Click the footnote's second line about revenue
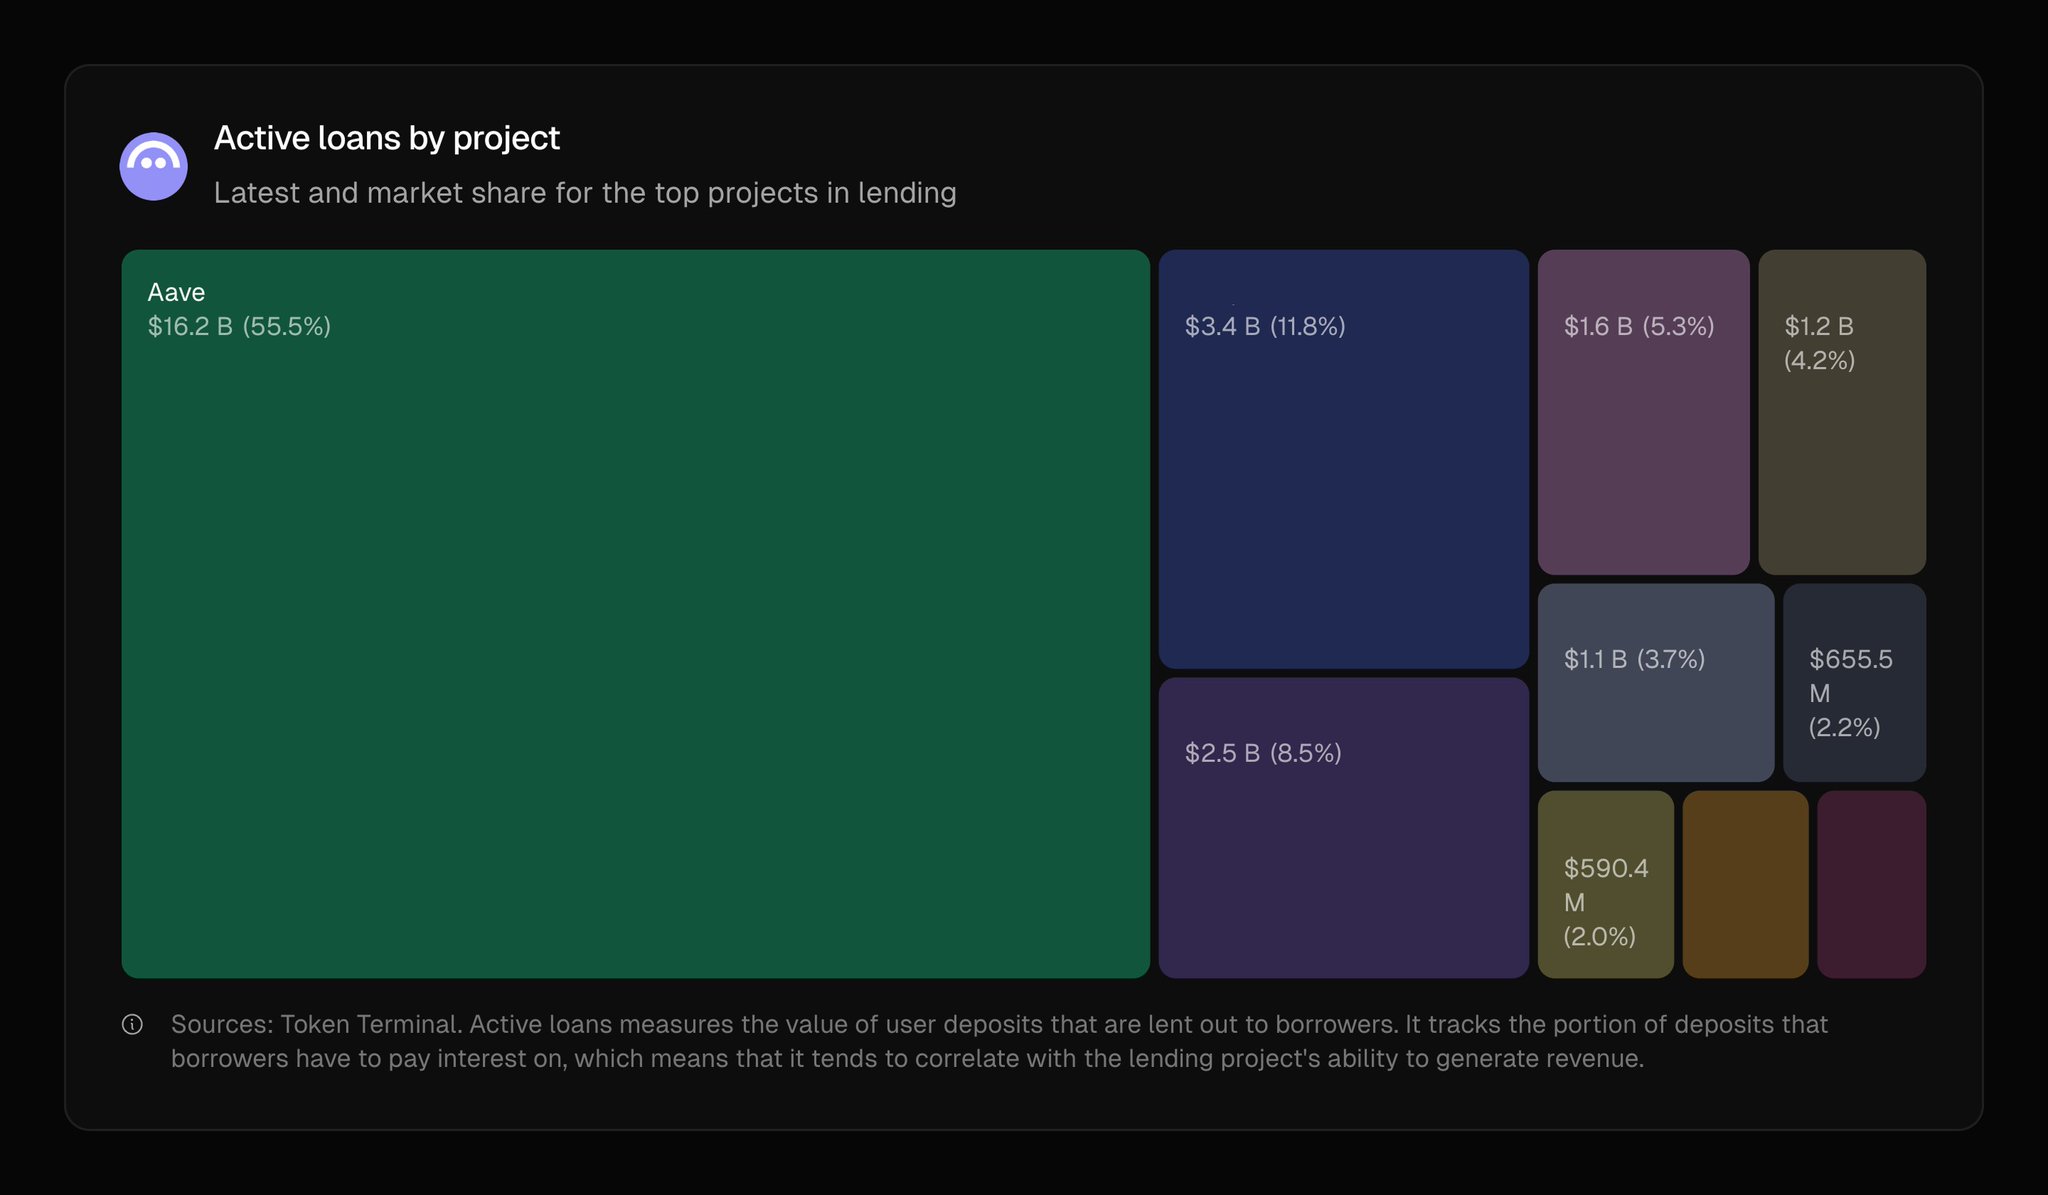This screenshot has width=2048, height=1195. [x=907, y=1058]
